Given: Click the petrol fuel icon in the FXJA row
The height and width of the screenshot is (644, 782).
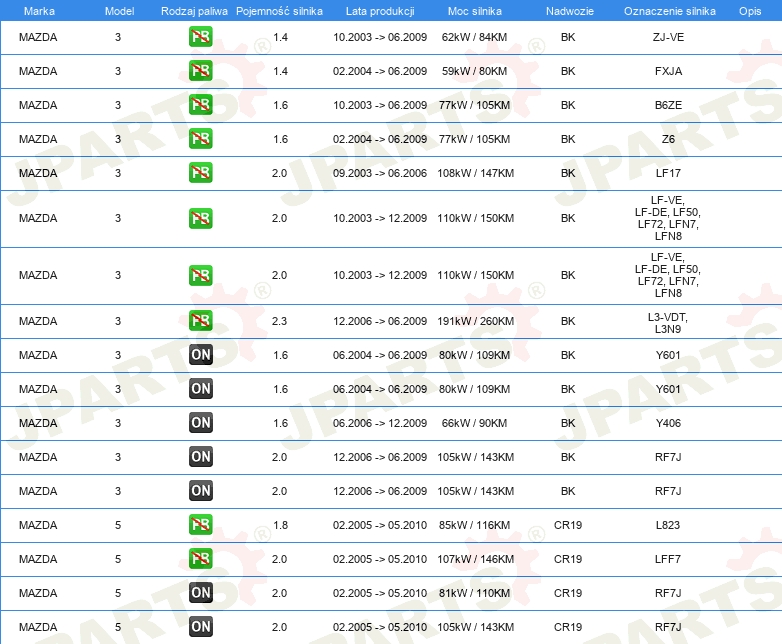Looking at the screenshot, I should [200, 71].
